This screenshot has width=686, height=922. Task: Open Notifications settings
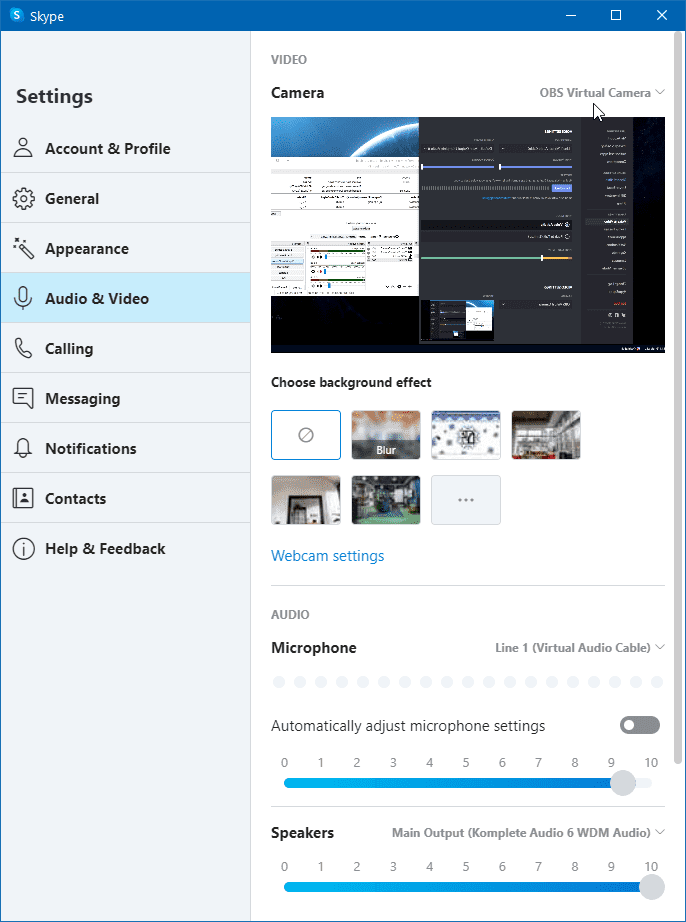[126, 448]
